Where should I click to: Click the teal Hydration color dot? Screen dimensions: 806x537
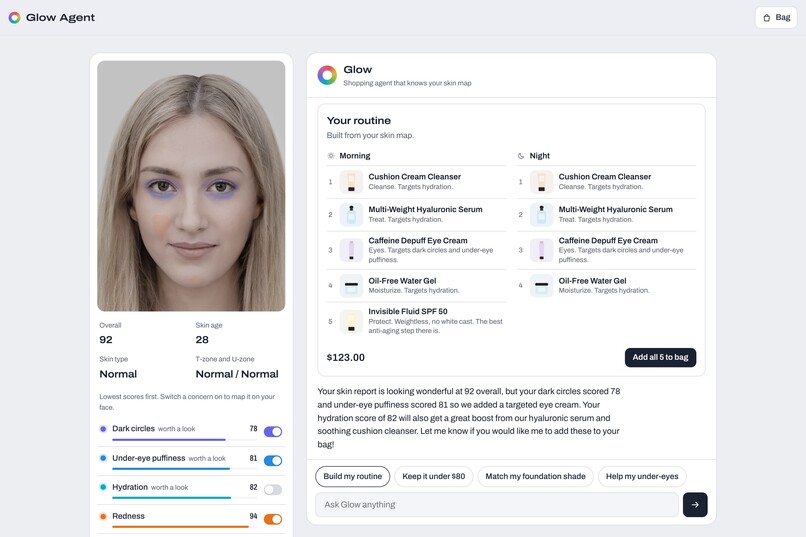coord(103,487)
